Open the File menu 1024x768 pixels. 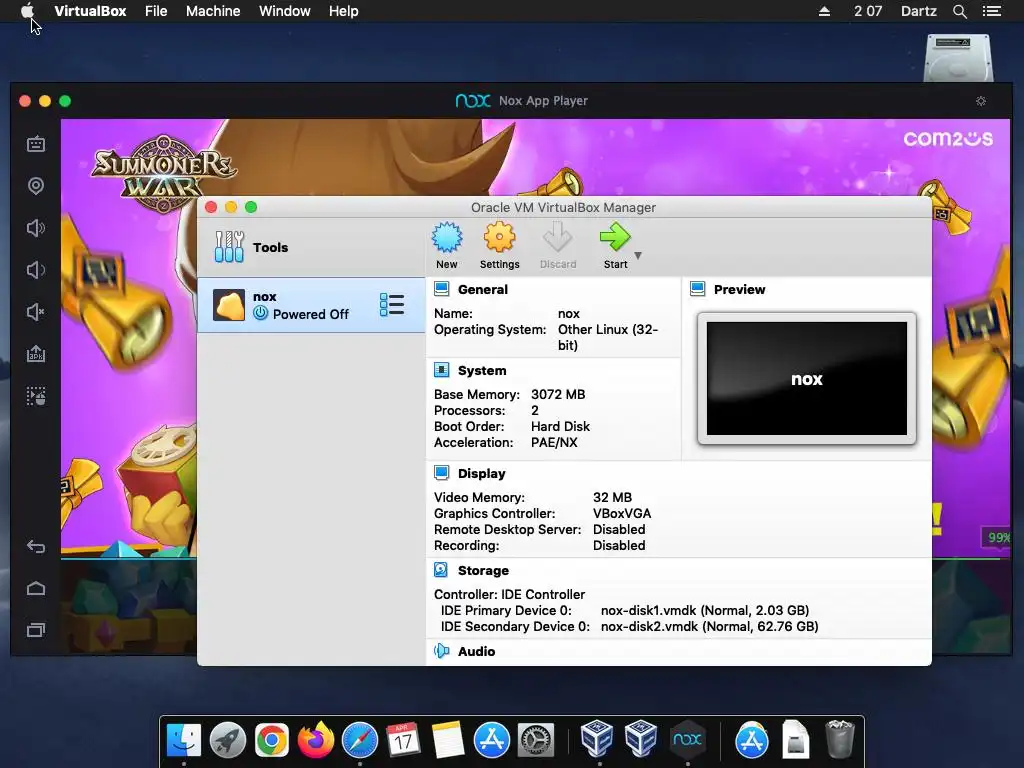coord(156,11)
